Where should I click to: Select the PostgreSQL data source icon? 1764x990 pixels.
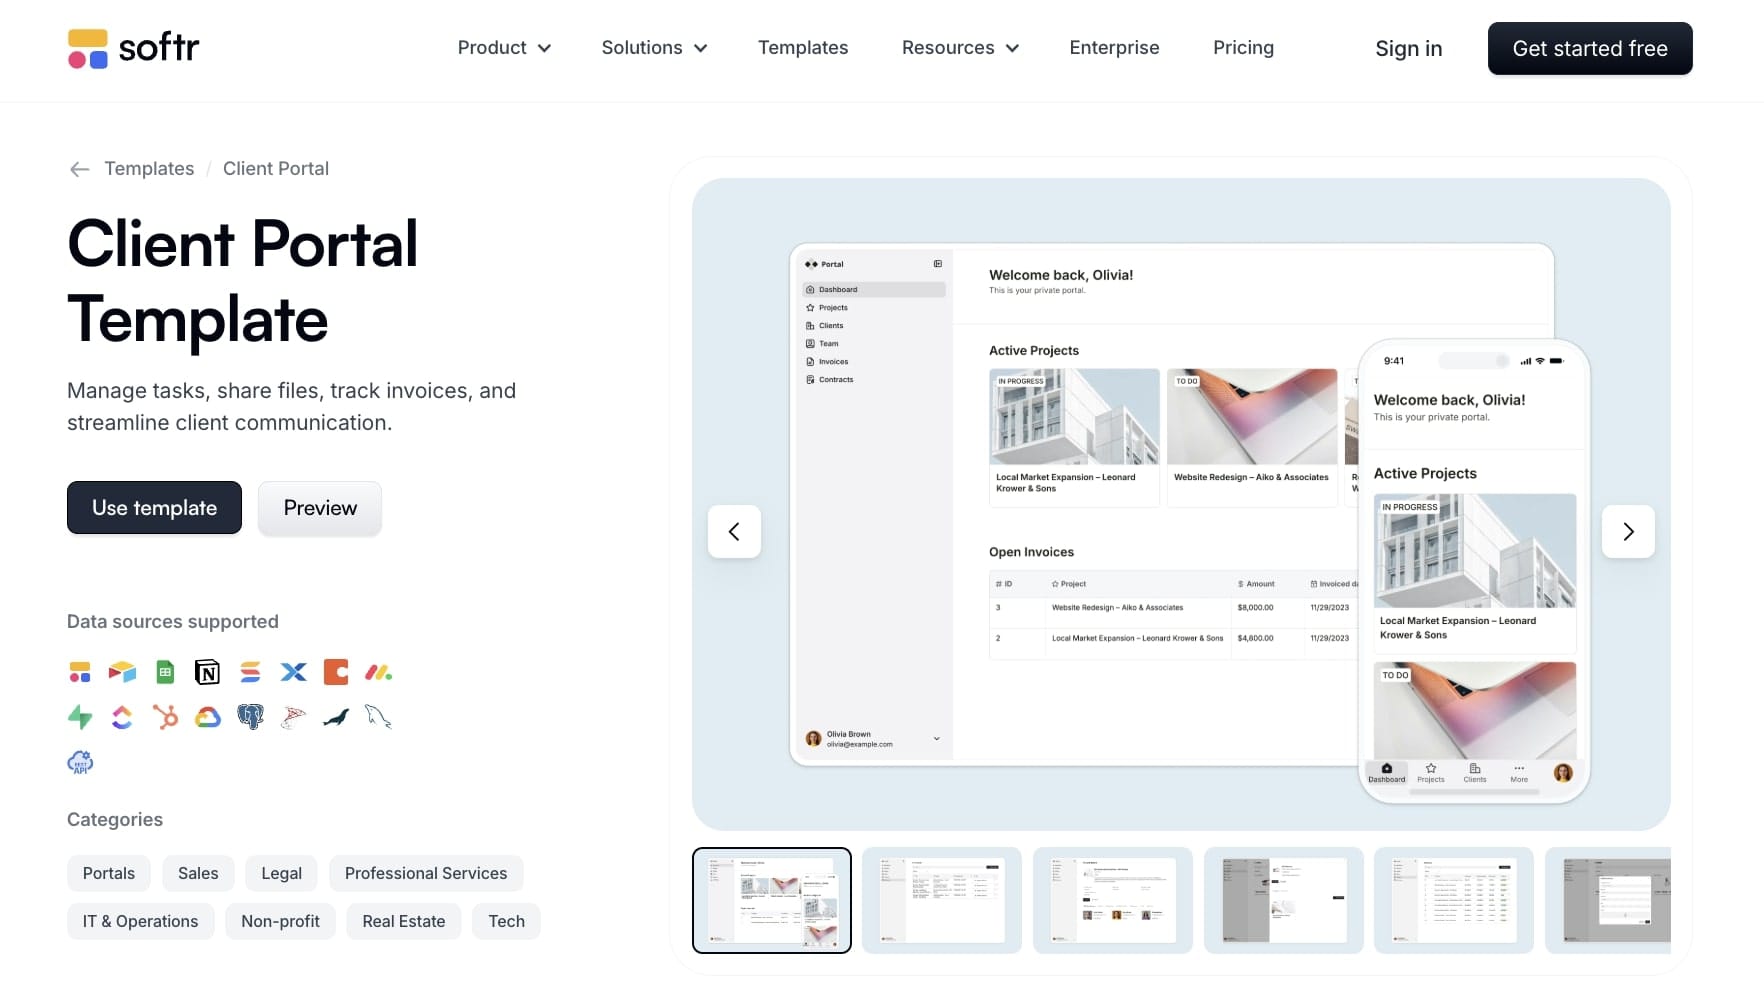coord(250,717)
